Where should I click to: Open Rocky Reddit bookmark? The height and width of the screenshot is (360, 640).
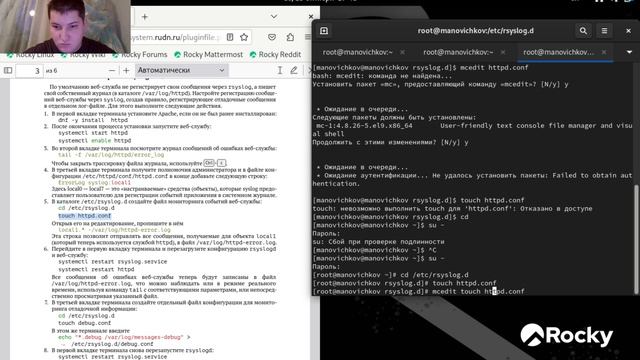(276, 54)
